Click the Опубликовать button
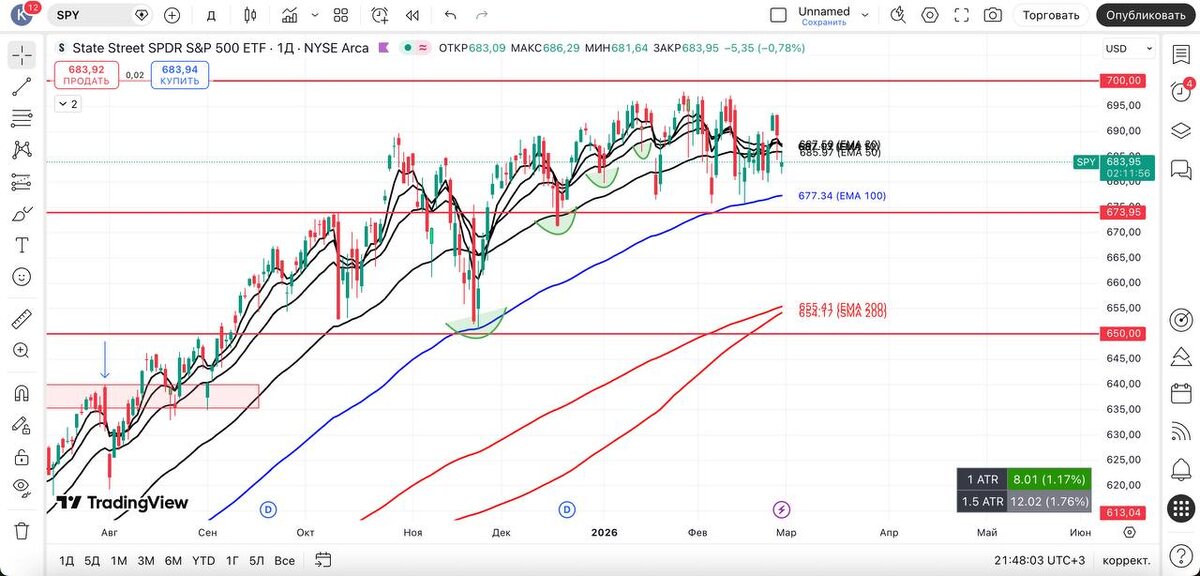Viewport: 1200px width, 576px height. pos(1146,15)
